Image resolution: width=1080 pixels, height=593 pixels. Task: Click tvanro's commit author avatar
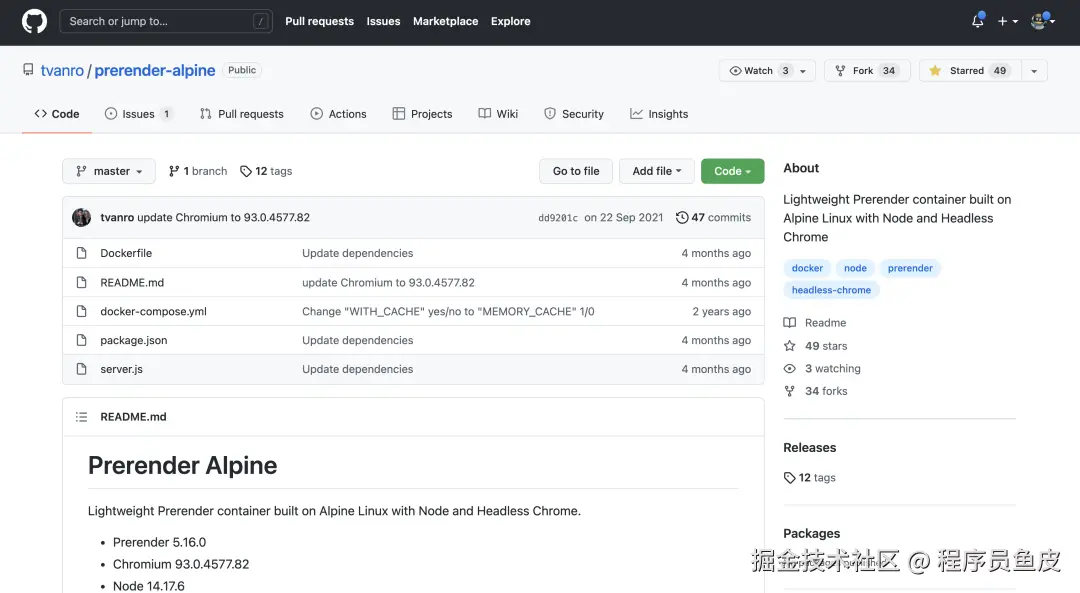[82, 218]
